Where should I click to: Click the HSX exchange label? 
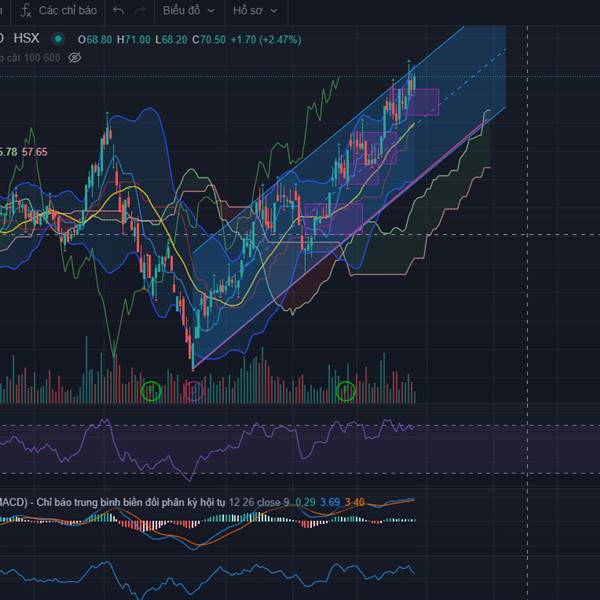coord(26,38)
